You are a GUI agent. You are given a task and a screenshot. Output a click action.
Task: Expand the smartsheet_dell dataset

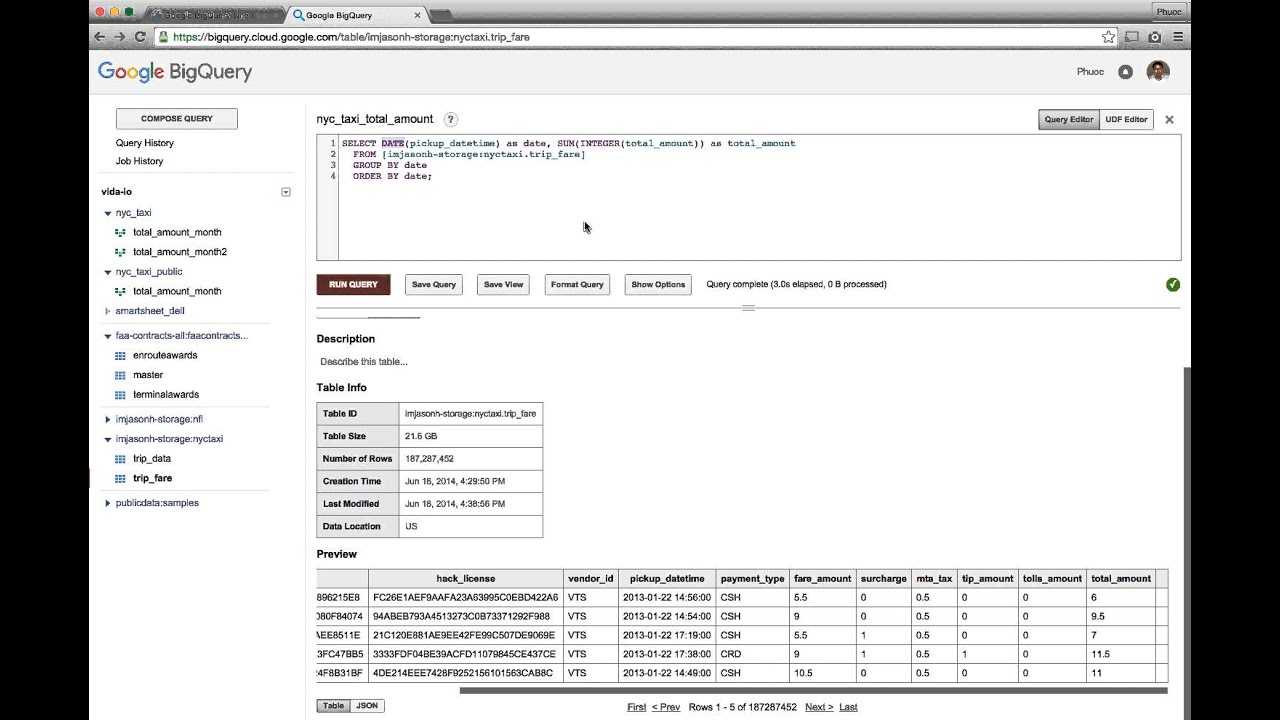(x=108, y=311)
